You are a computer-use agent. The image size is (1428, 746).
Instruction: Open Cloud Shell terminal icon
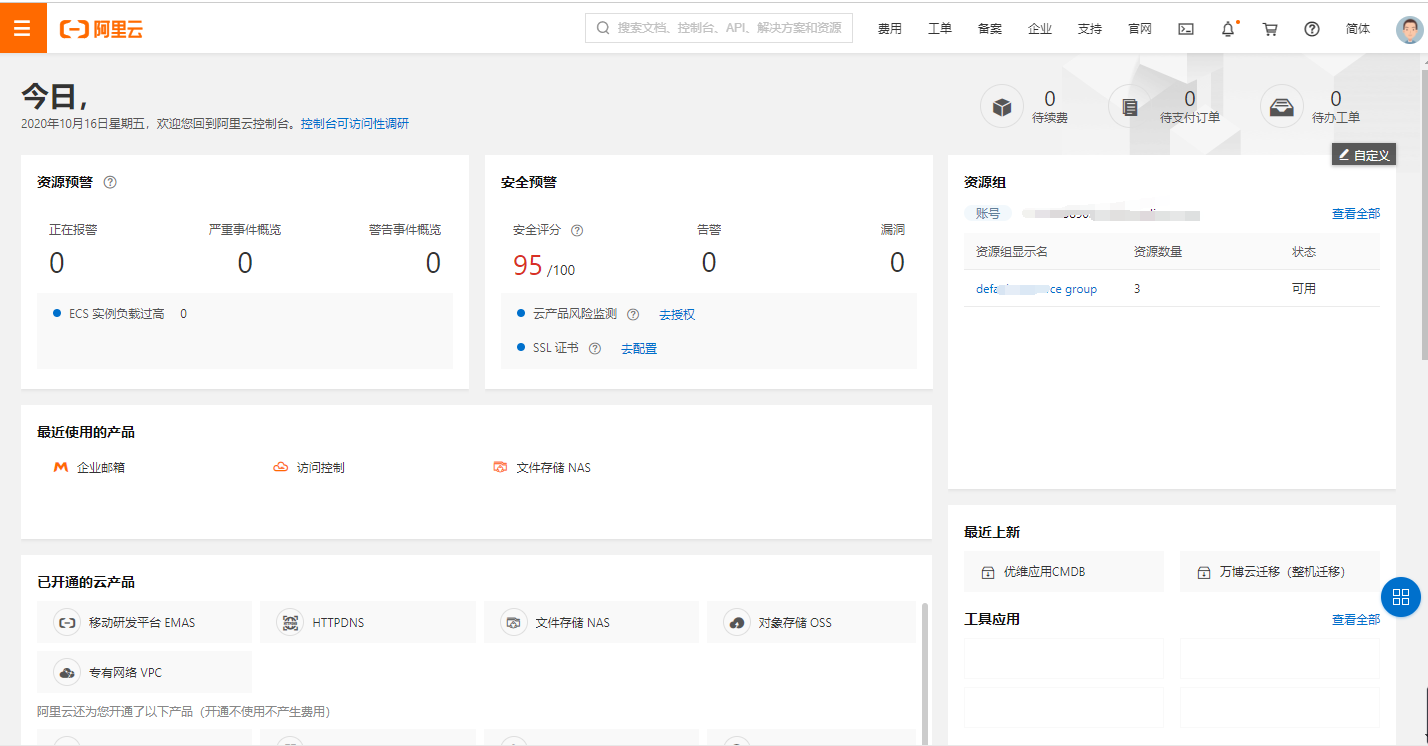coord(1186,29)
